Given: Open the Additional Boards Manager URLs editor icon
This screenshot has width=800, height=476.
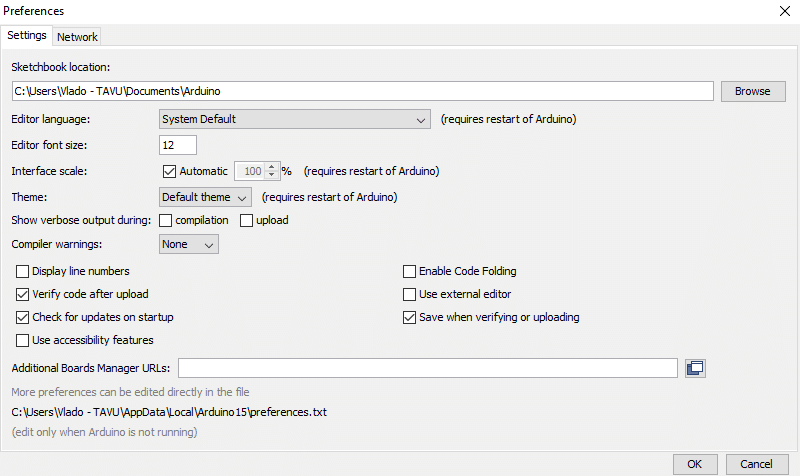Looking at the screenshot, I should (695, 368).
